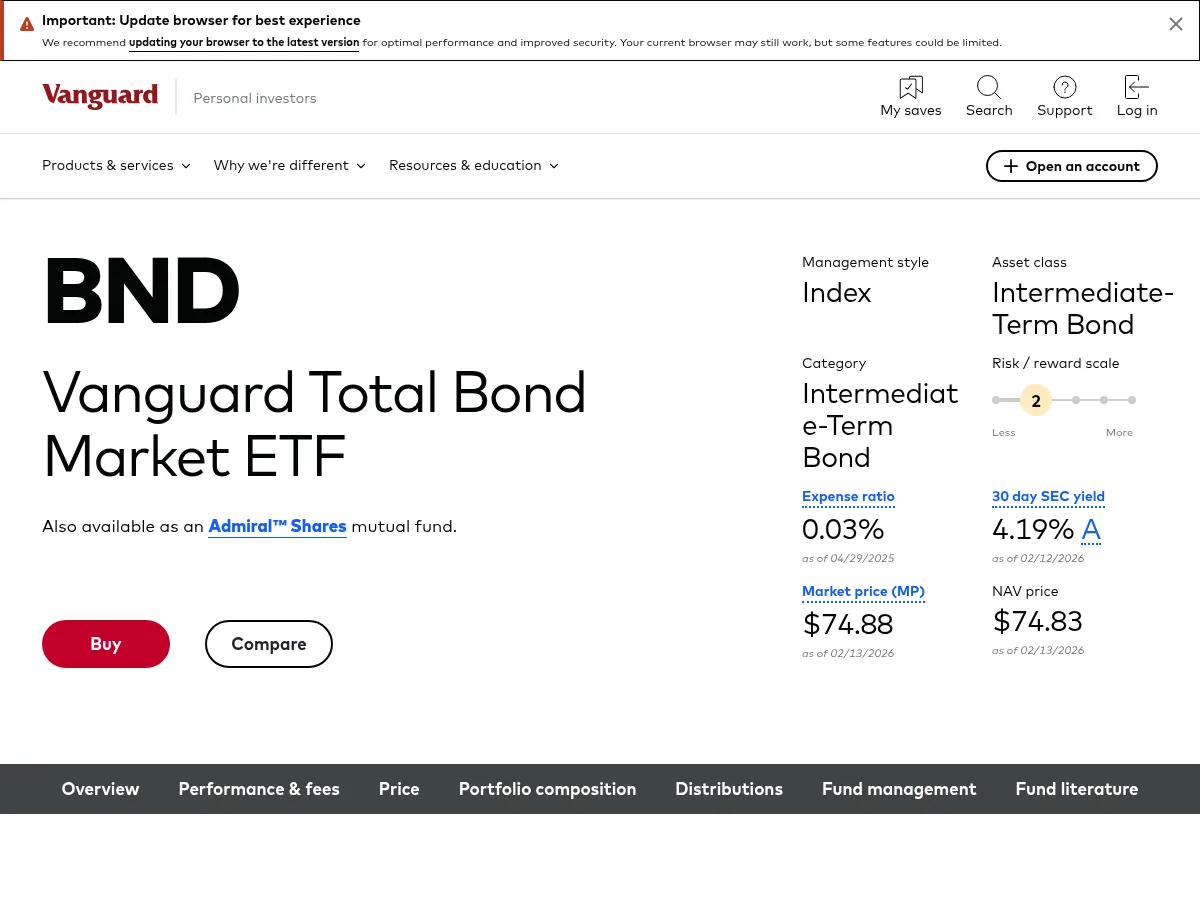Switch to the Performance & fees tab
The width and height of the screenshot is (1200, 900).
pyautogui.click(x=258, y=789)
